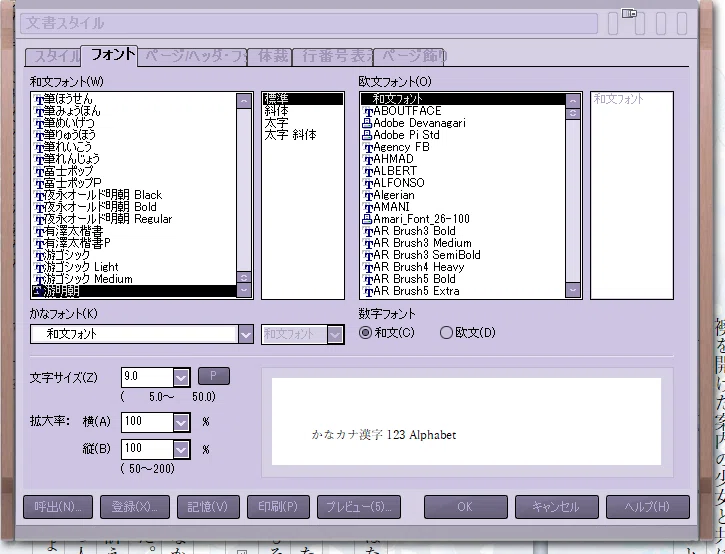The height and width of the screenshot is (554, 725).
Task: Select ABOUTFACE Western font
Action: point(463,111)
